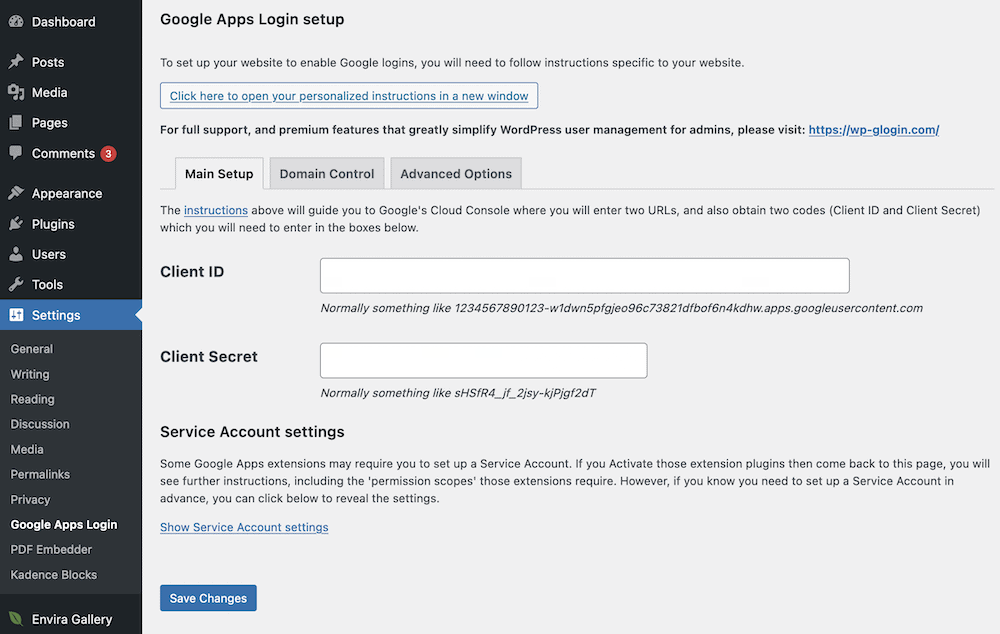
Task: Focus the Client ID input field
Action: [585, 276]
